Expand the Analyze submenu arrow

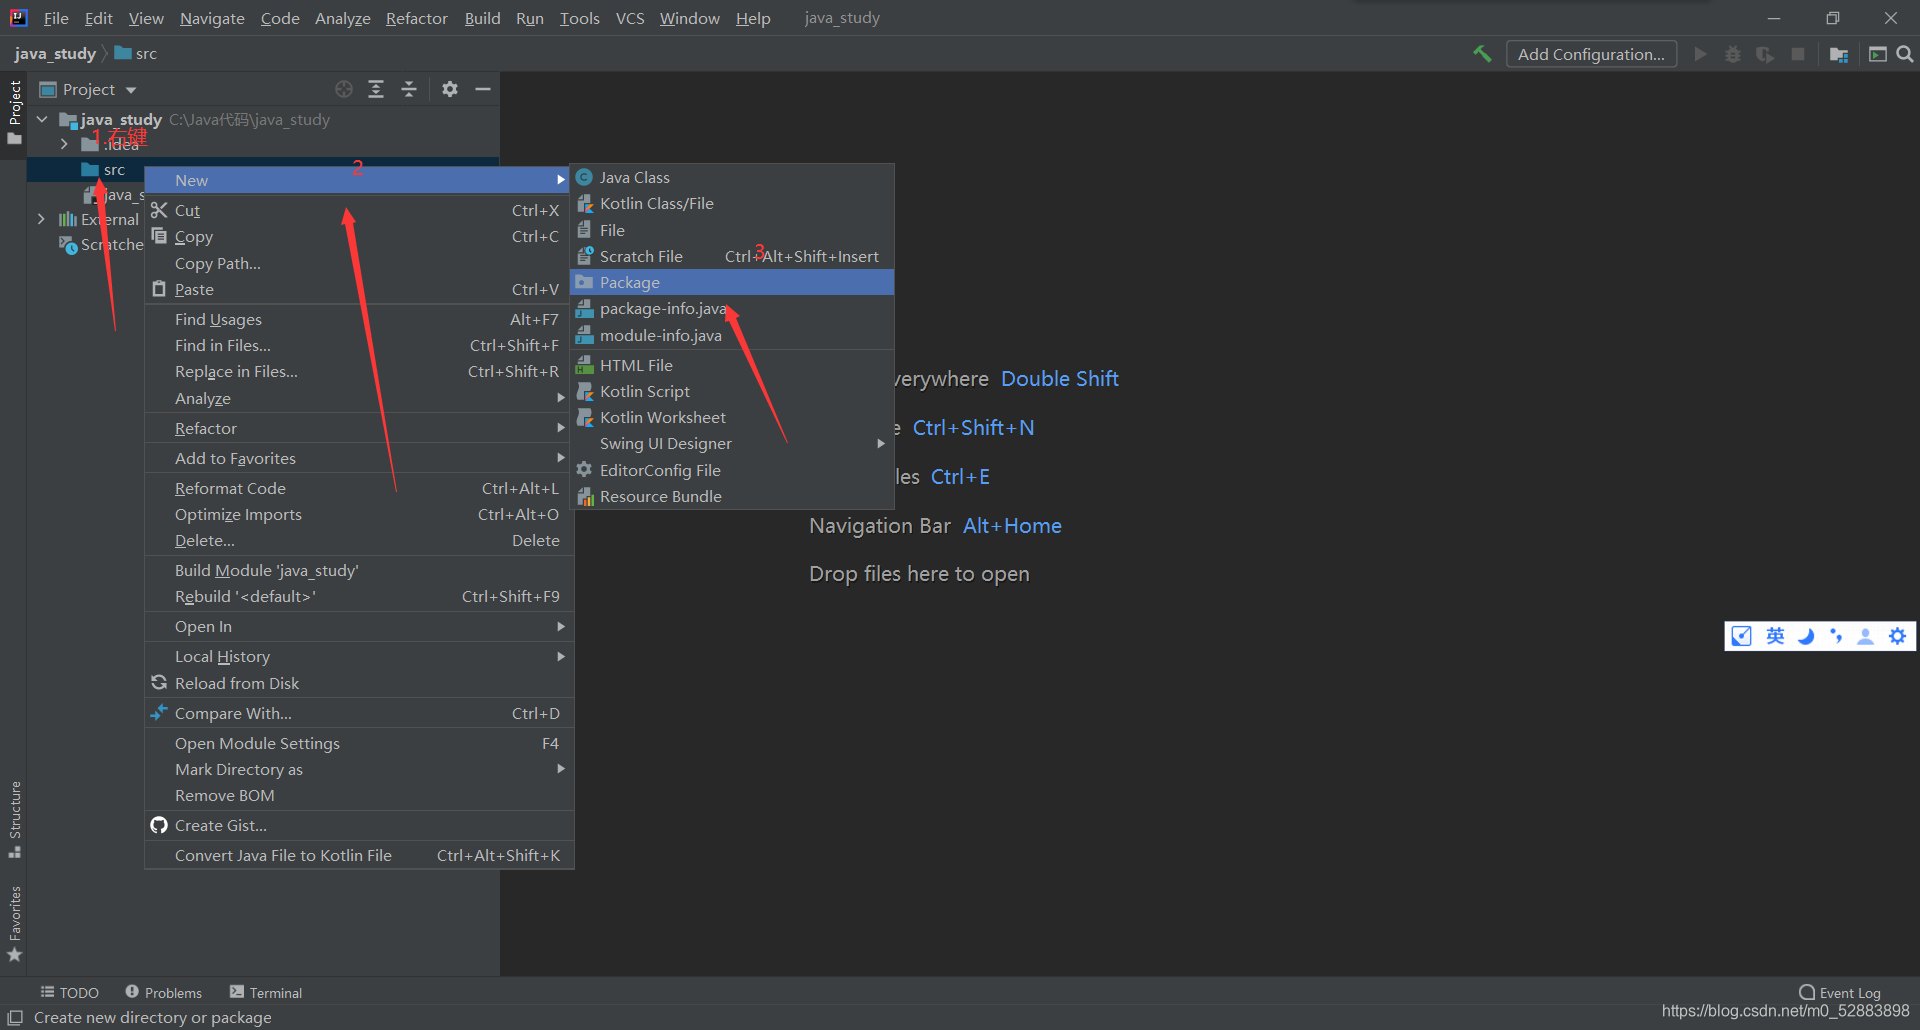click(561, 398)
